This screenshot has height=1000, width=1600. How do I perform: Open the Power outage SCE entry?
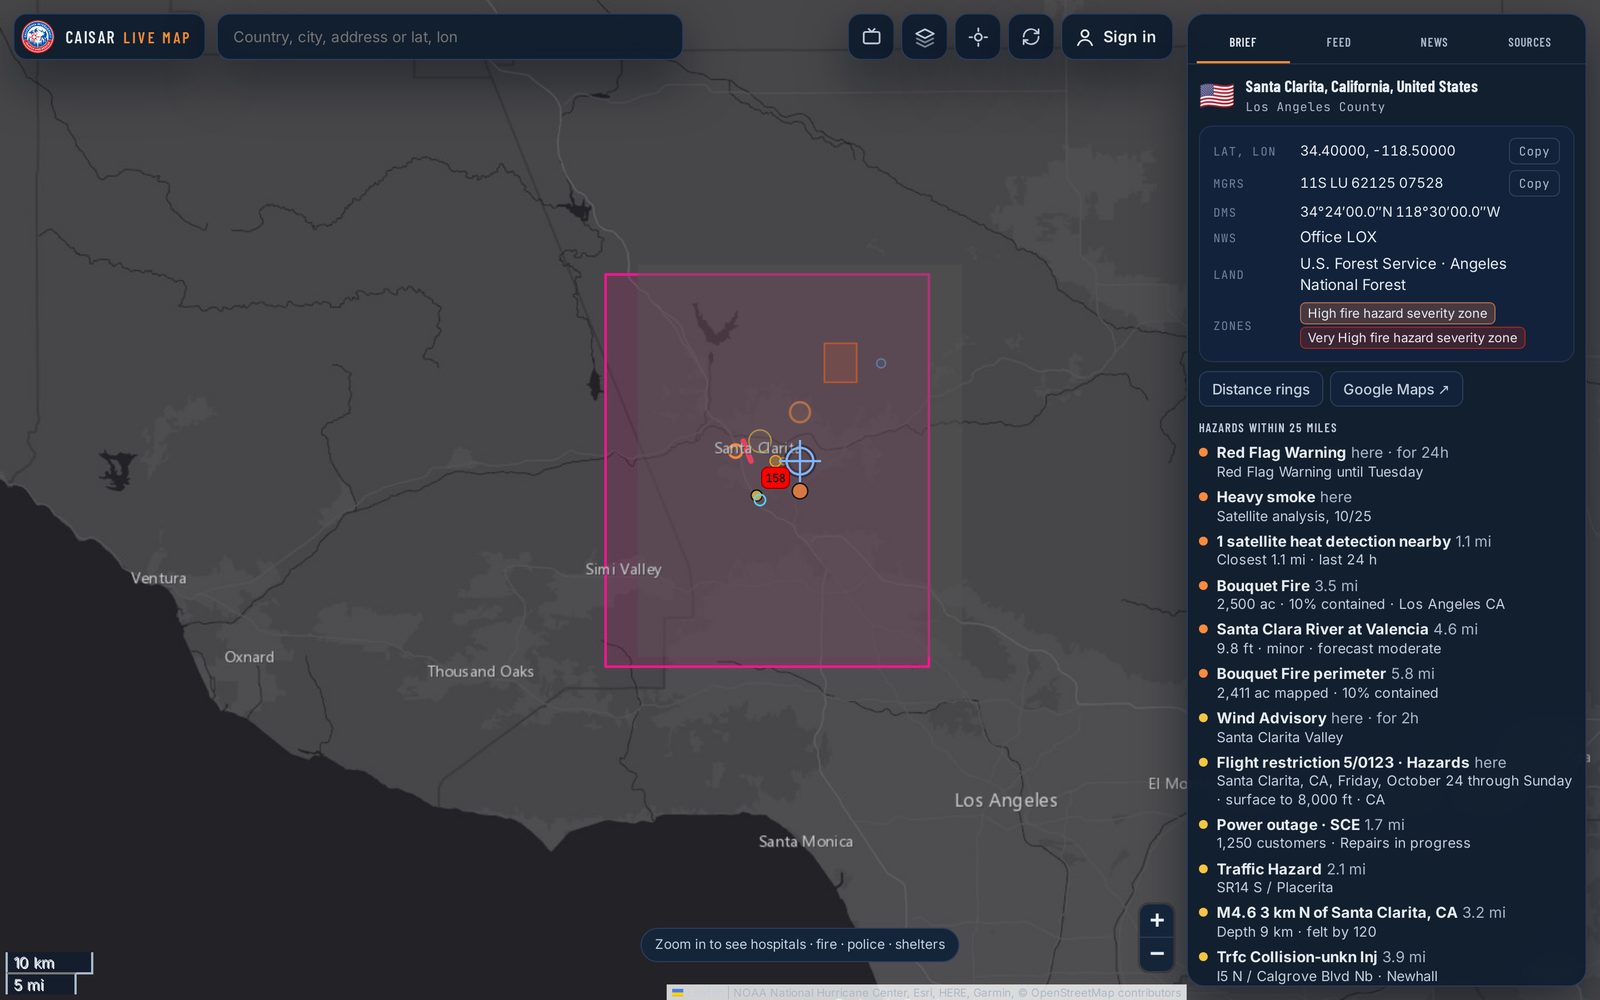(x=1387, y=833)
